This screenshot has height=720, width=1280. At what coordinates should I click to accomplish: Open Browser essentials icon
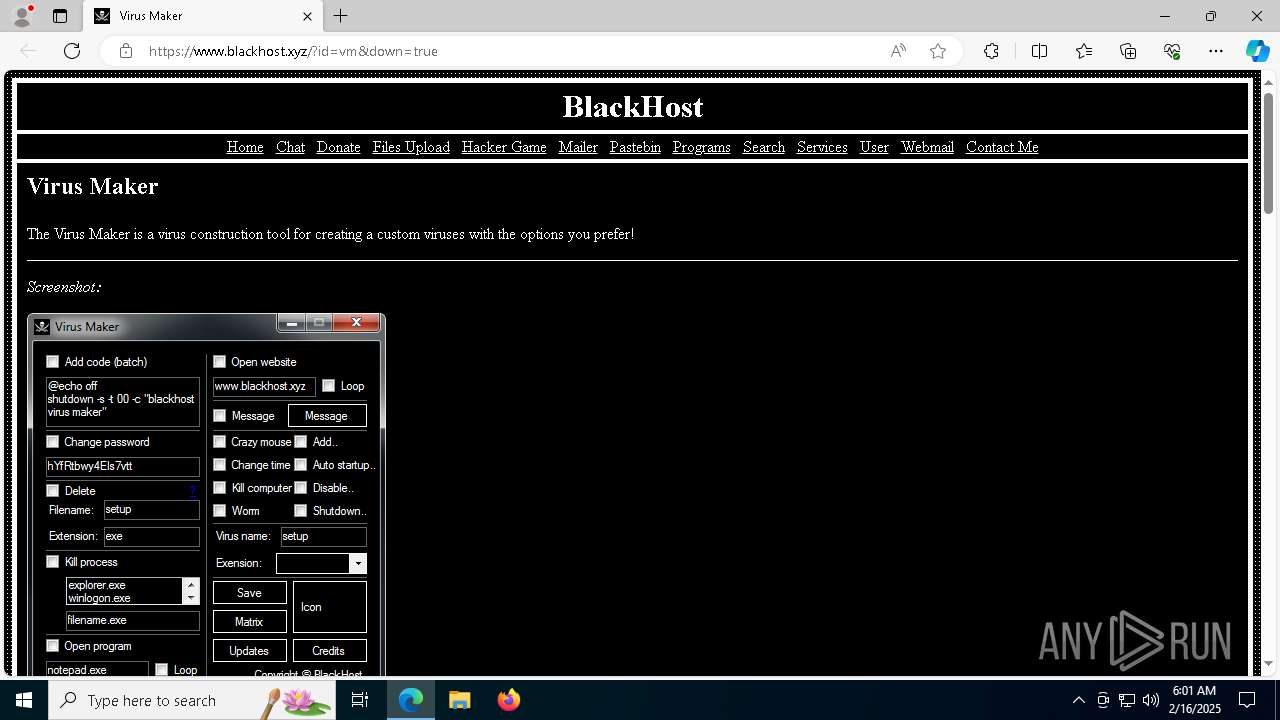[1172, 51]
